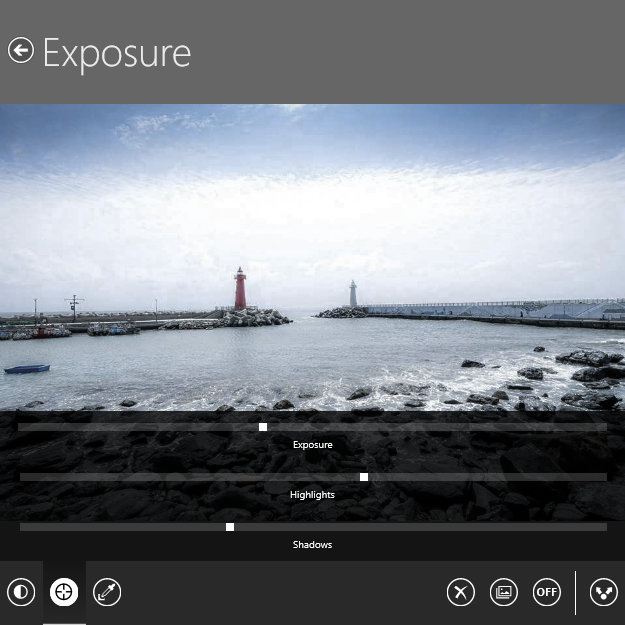Click the back arrow next to Exposure
The image size is (625, 625).
pos(21,50)
